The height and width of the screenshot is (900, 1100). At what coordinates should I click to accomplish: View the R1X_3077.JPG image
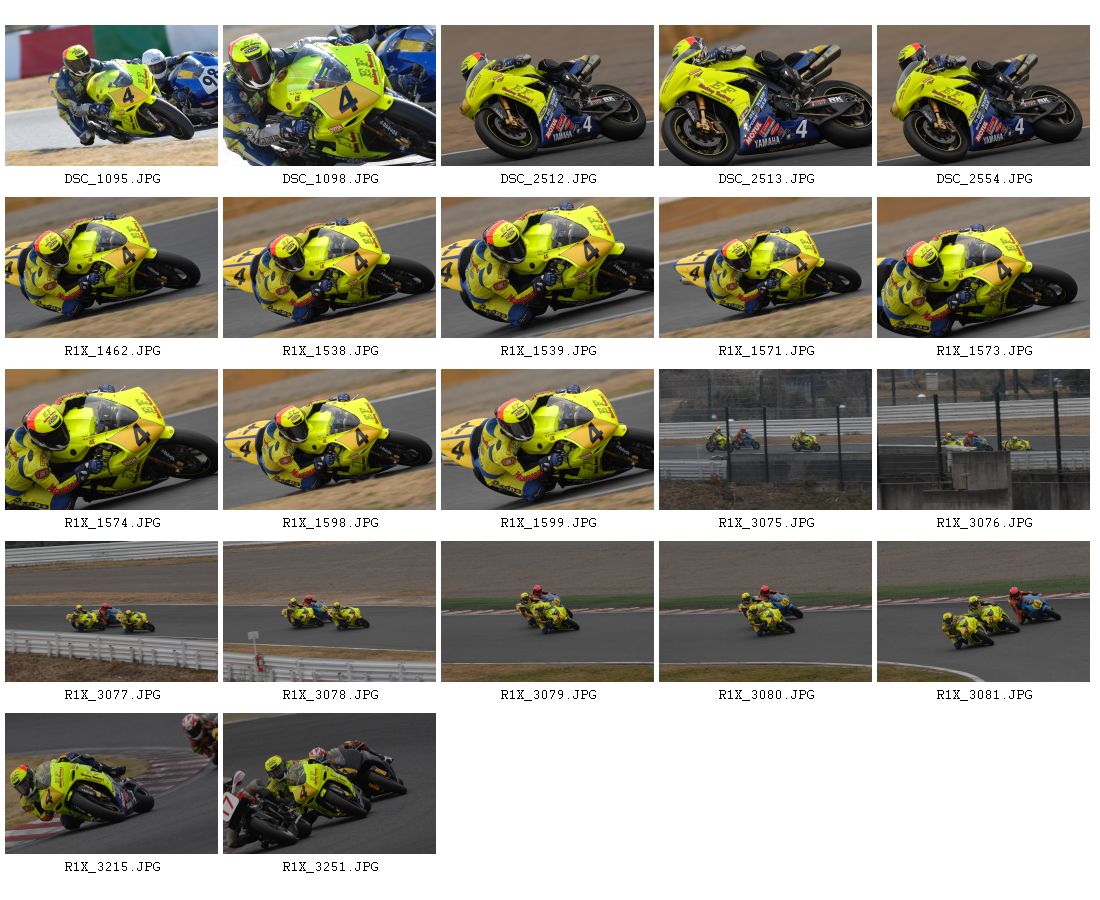click(112, 611)
